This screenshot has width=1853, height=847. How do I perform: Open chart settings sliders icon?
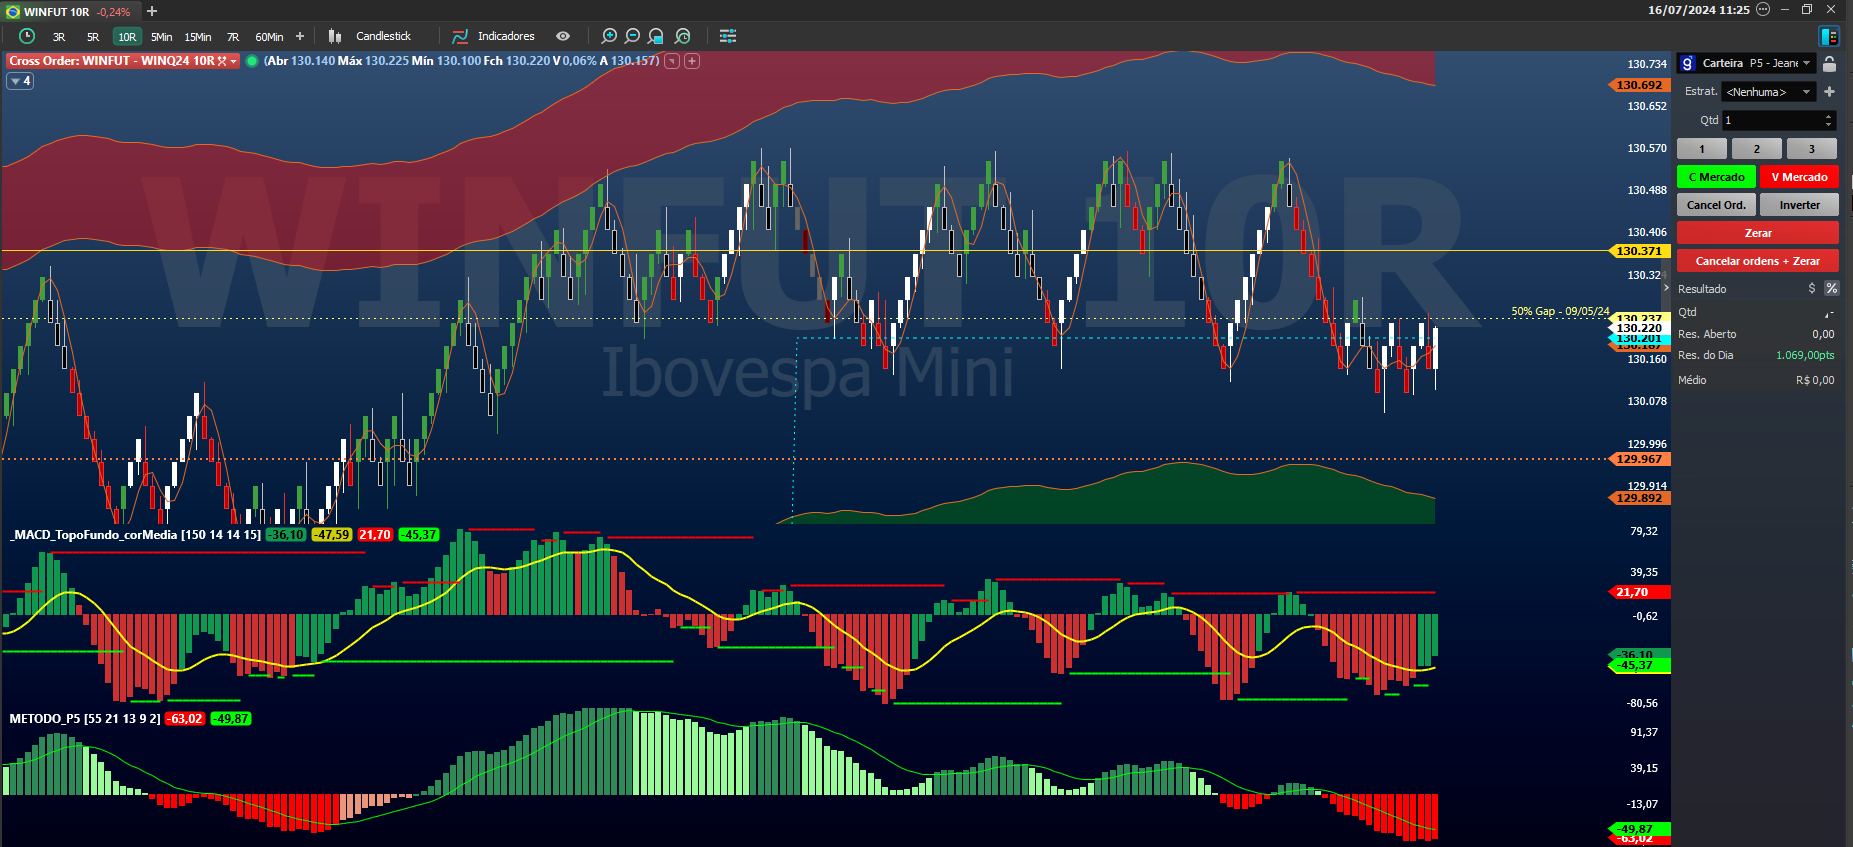pyautogui.click(x=728, y=36)
